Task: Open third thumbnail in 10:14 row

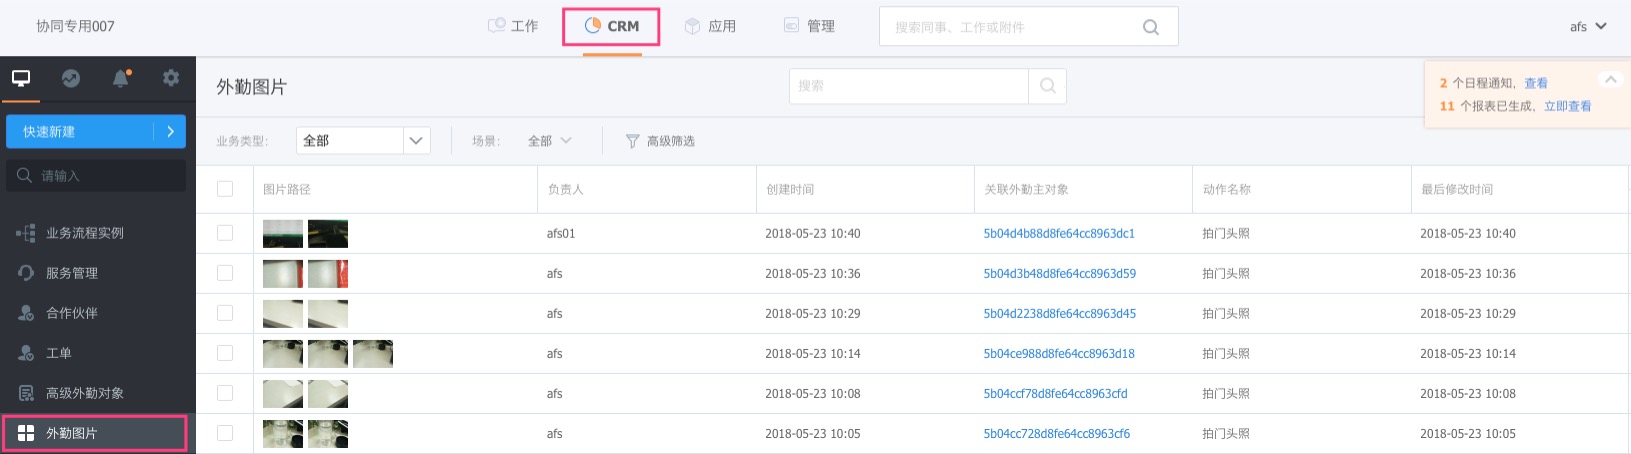Action: tap(373, 353)
